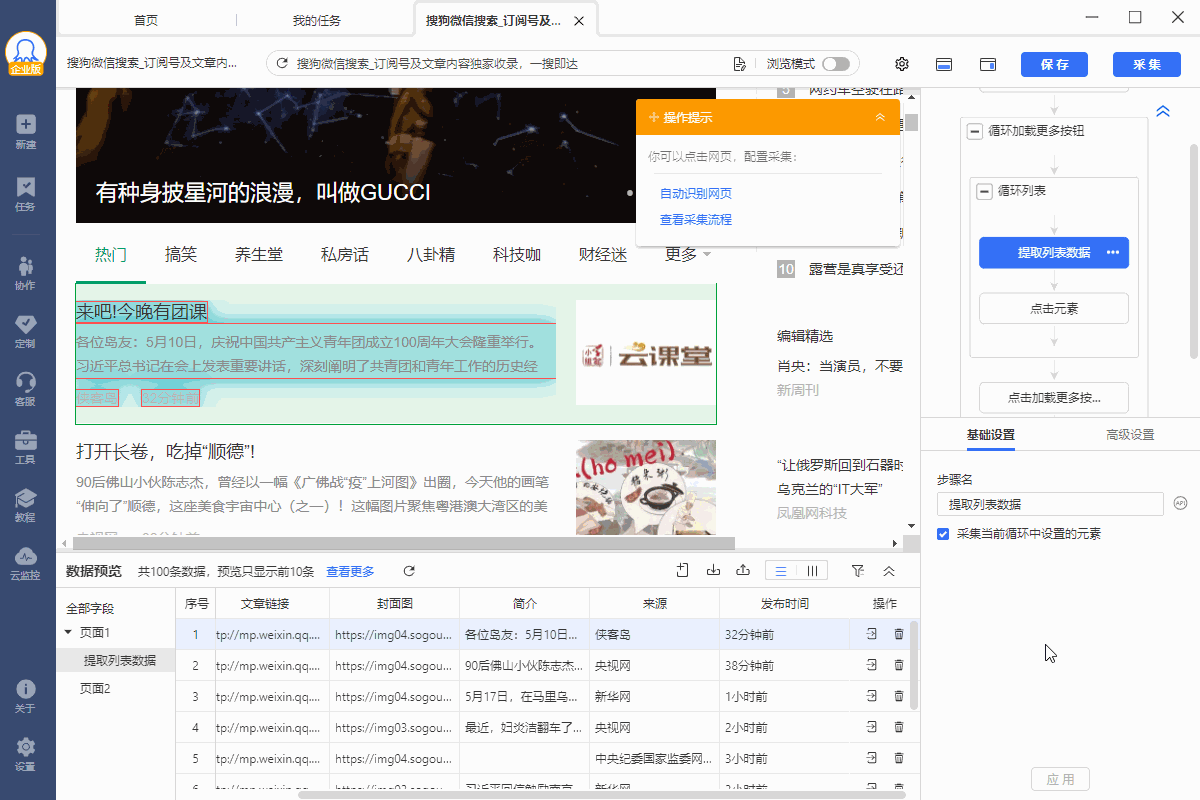Open the options menu on 提取列表数据
The height and width of the screenshot is (800, 1200).
pos(1113,253)
